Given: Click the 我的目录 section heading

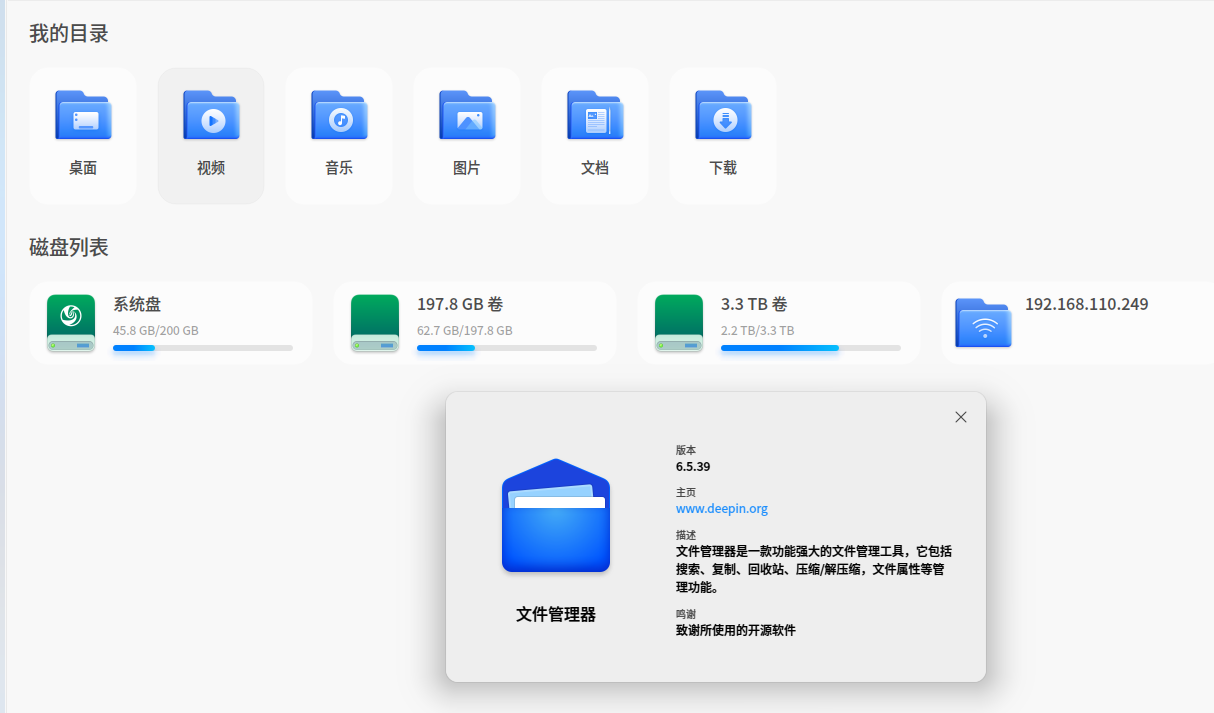Looking at the screenshot, I should 69,33.
